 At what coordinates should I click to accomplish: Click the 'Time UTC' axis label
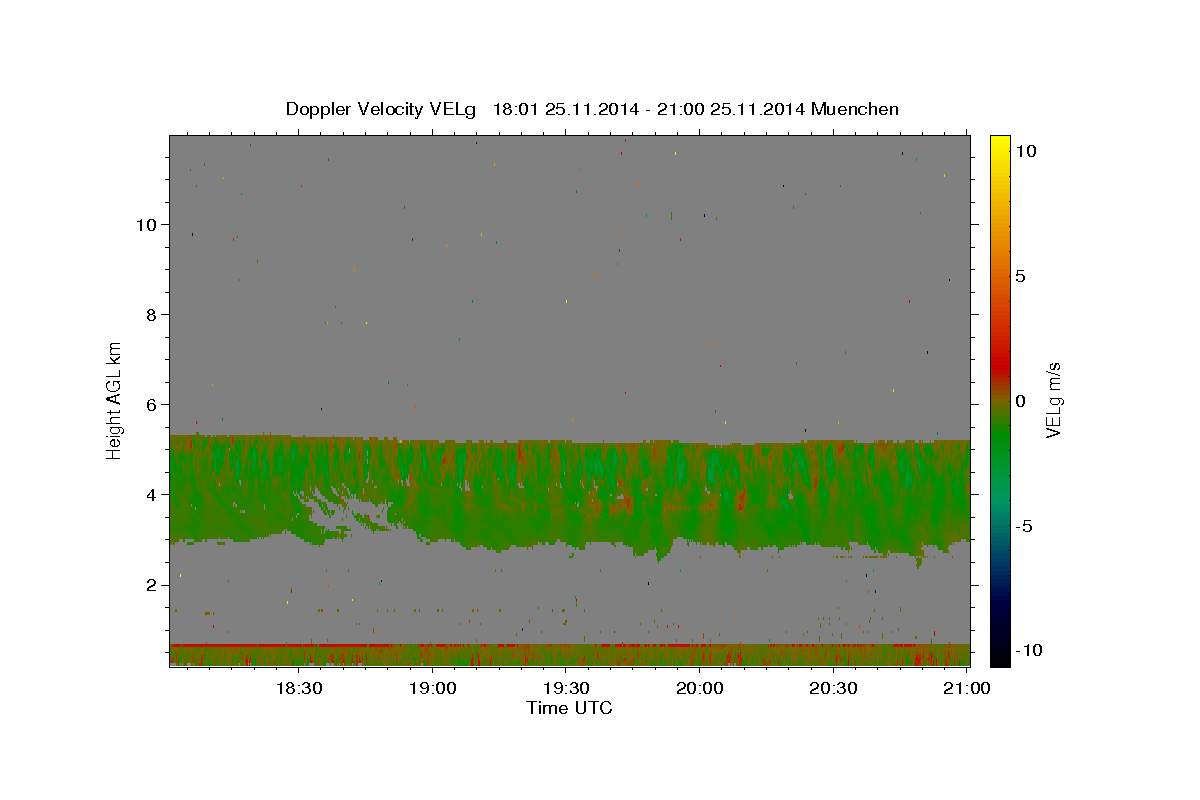(569, 708)
